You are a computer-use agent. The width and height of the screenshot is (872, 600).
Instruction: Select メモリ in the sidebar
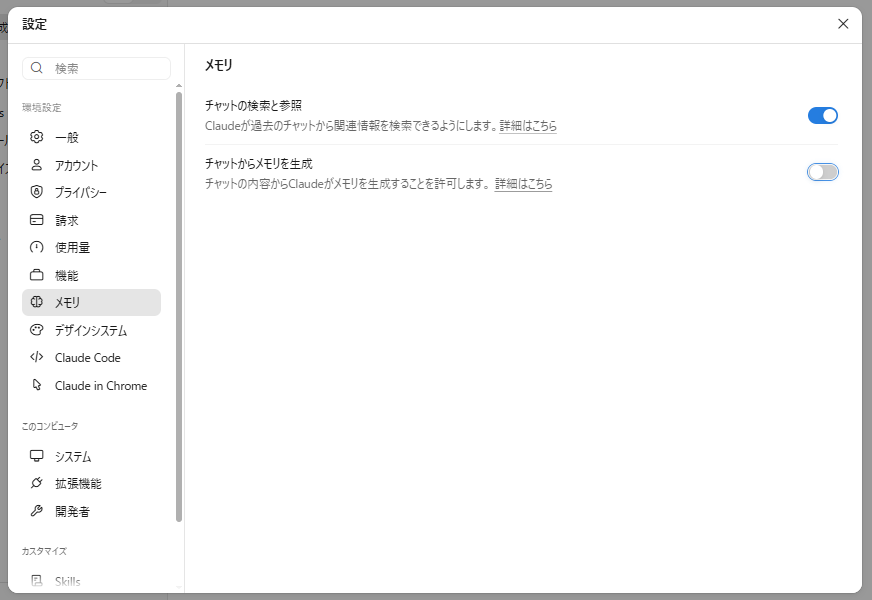(x=91, y=303)
